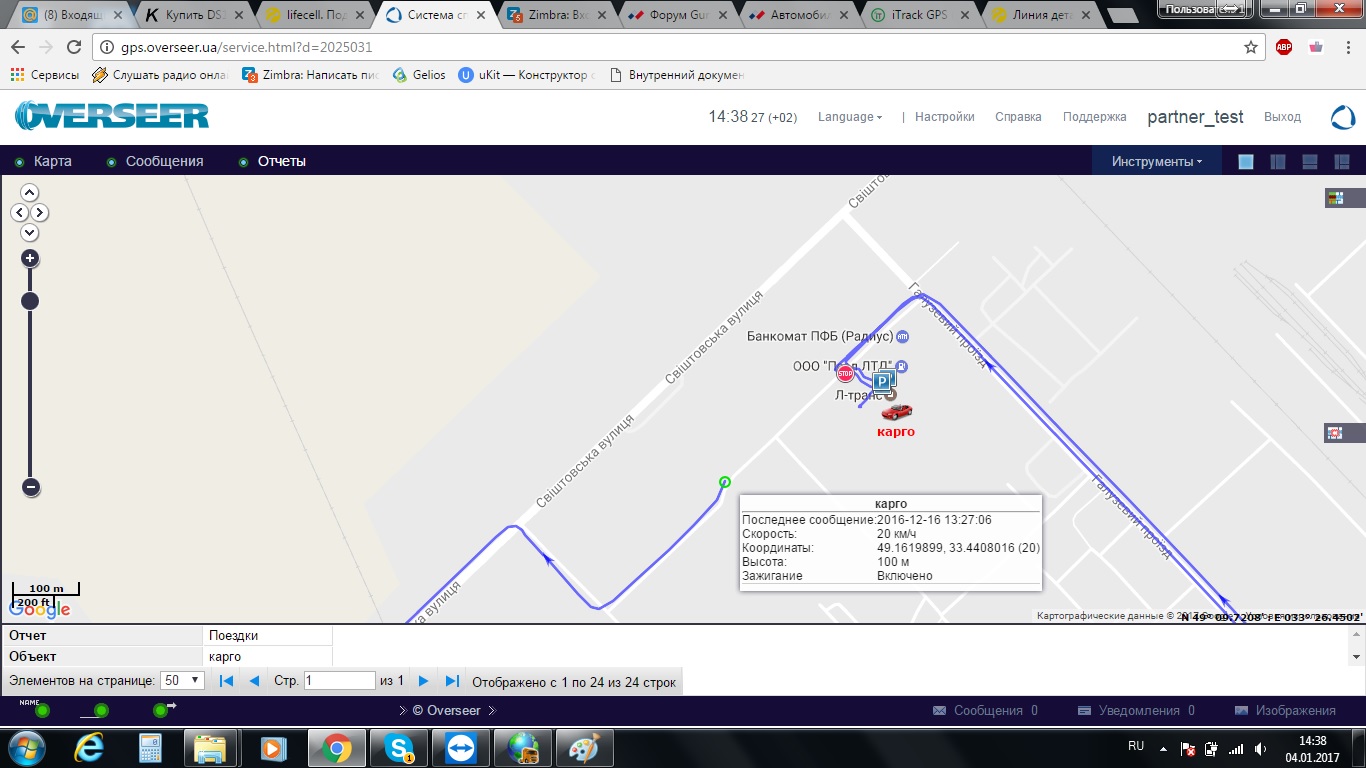
Task: Open the Инструменты dropdown
Action: (1157, 162)
